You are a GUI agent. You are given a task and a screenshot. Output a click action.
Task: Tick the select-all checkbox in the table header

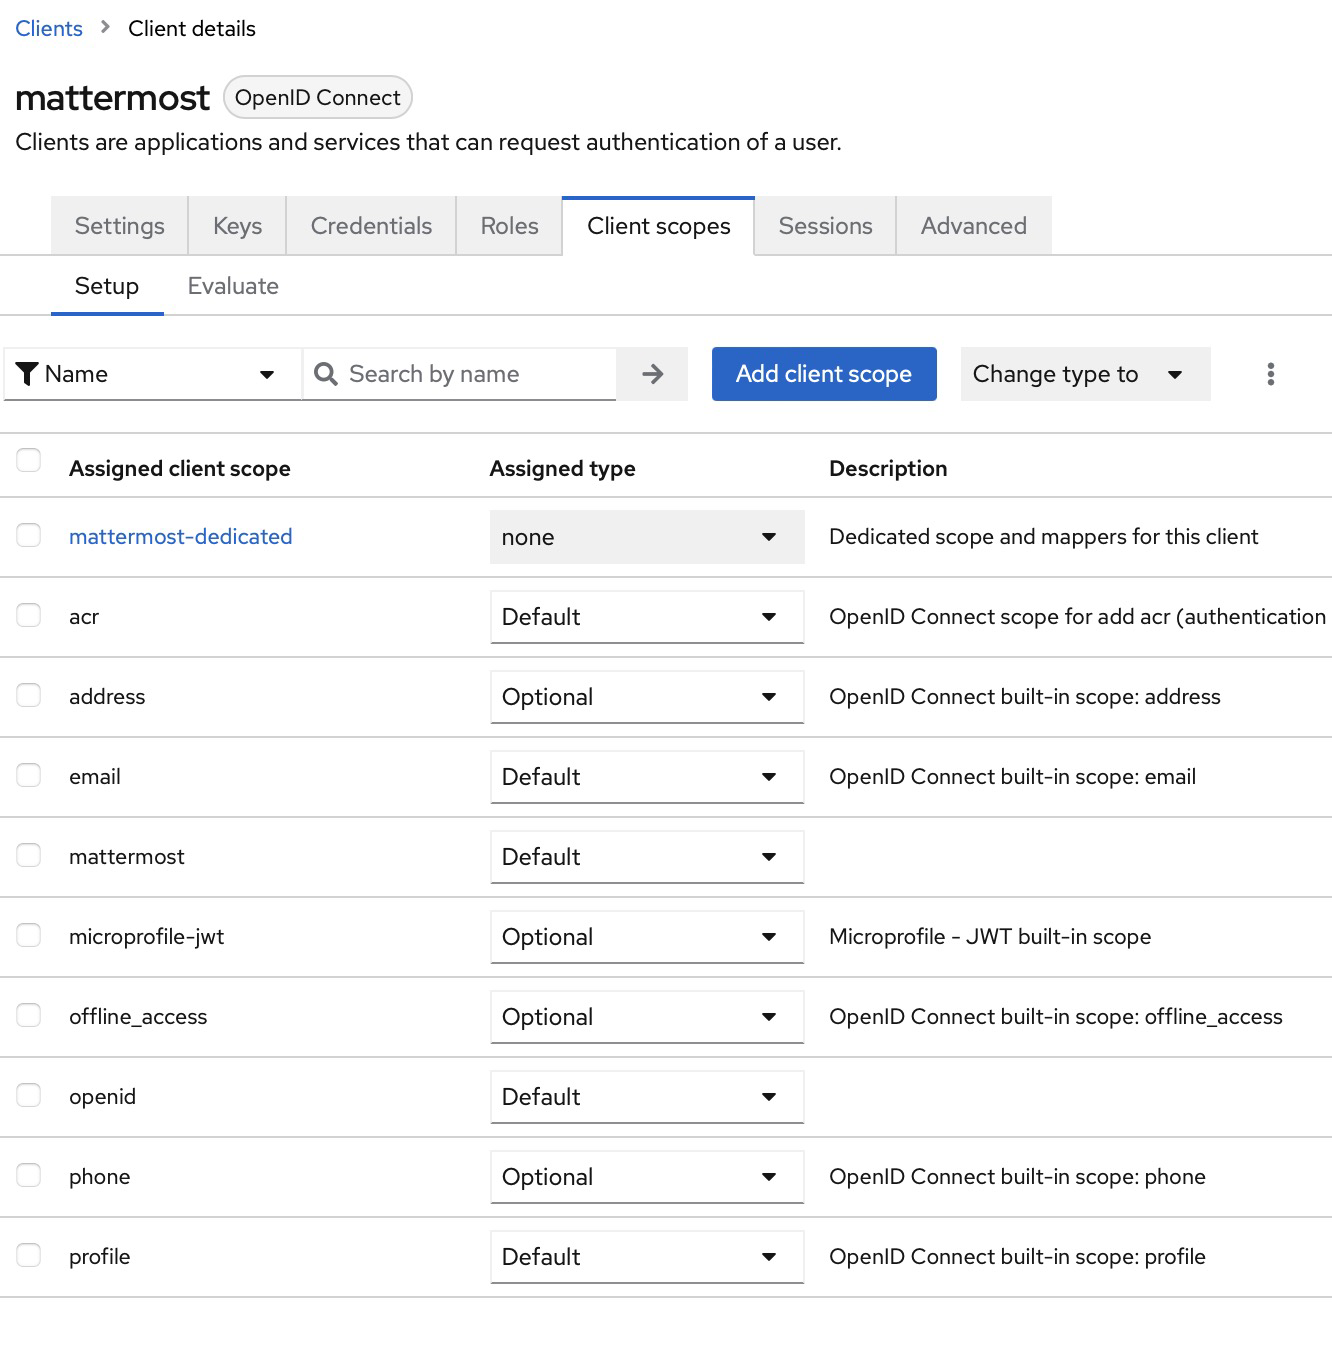[29, 460]
